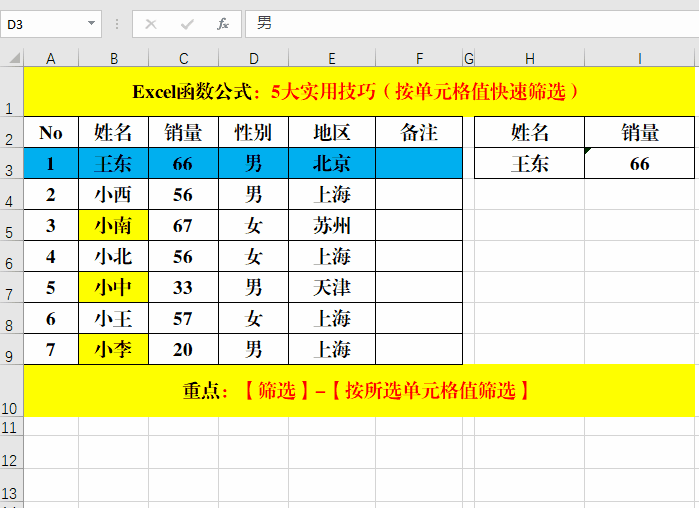The width and height of the screenshot is (699, 508).
Task: Click the 20 sales cell
Action: coord(183,349)
